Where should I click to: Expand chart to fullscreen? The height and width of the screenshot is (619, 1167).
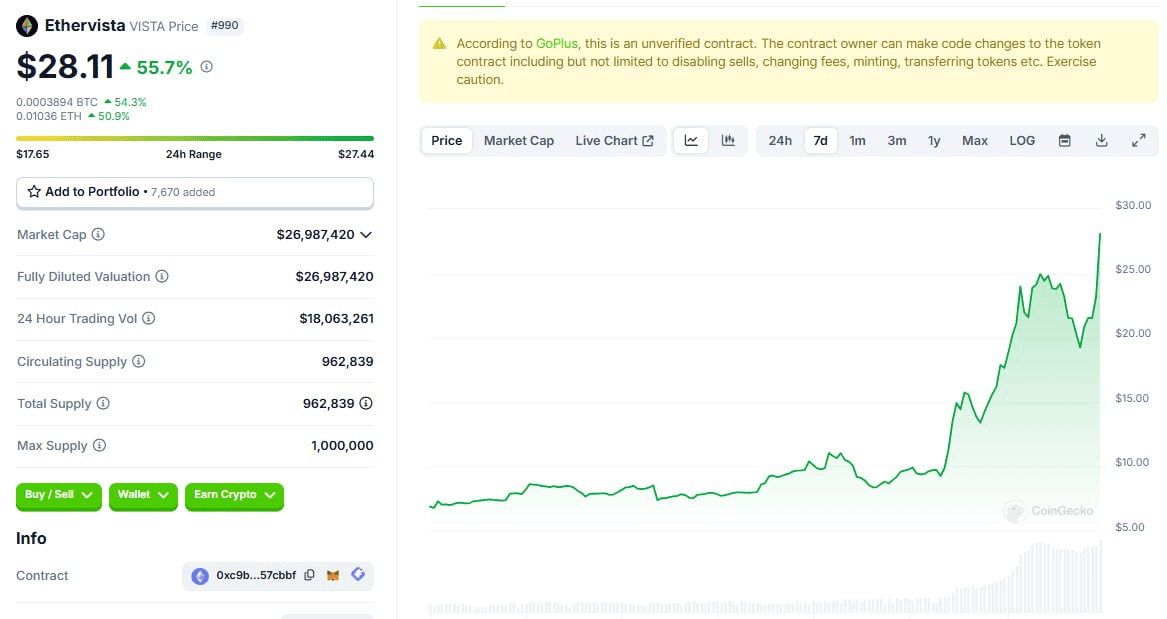pos(1139,141)
